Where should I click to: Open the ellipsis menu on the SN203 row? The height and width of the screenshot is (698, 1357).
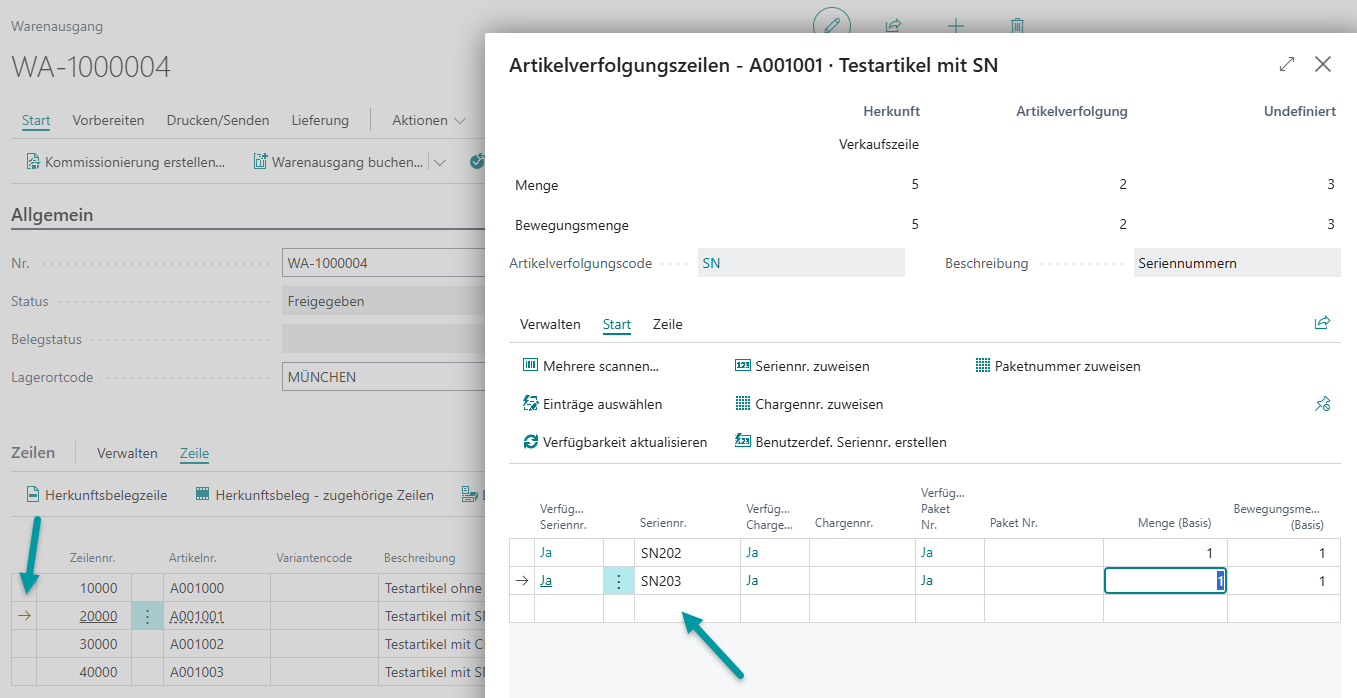point(619,580)
